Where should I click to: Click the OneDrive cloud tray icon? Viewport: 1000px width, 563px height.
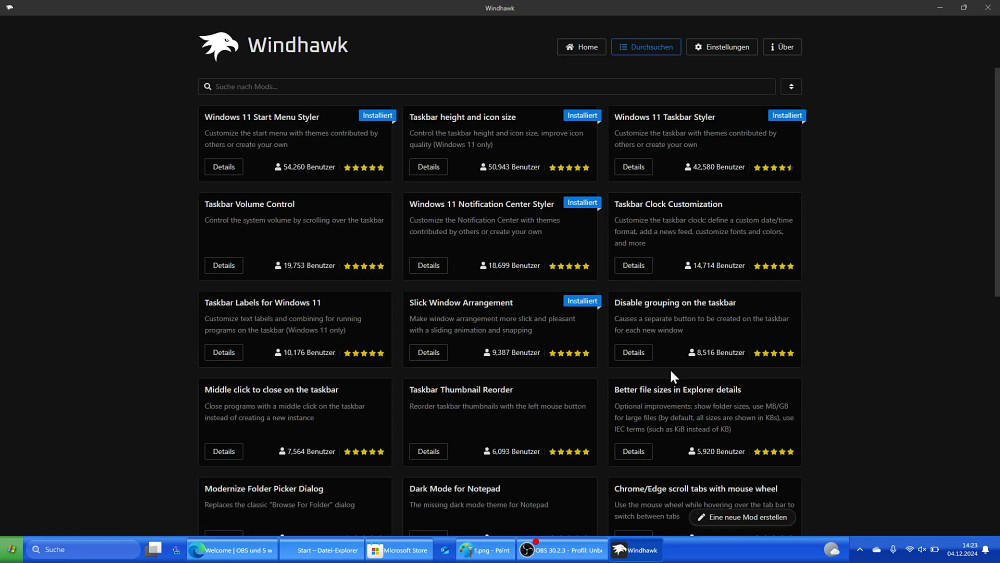click(876, 550)
